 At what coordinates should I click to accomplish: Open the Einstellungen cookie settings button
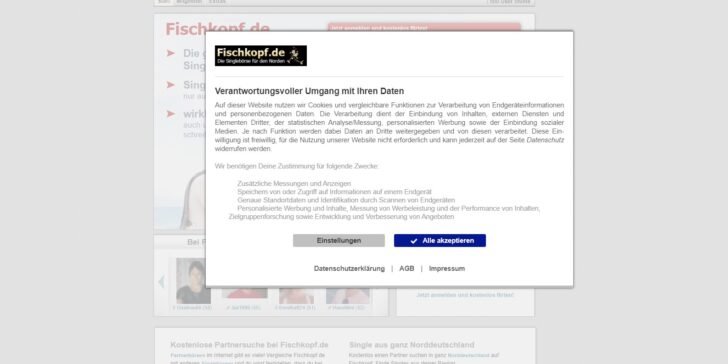(x=338, y=240)
